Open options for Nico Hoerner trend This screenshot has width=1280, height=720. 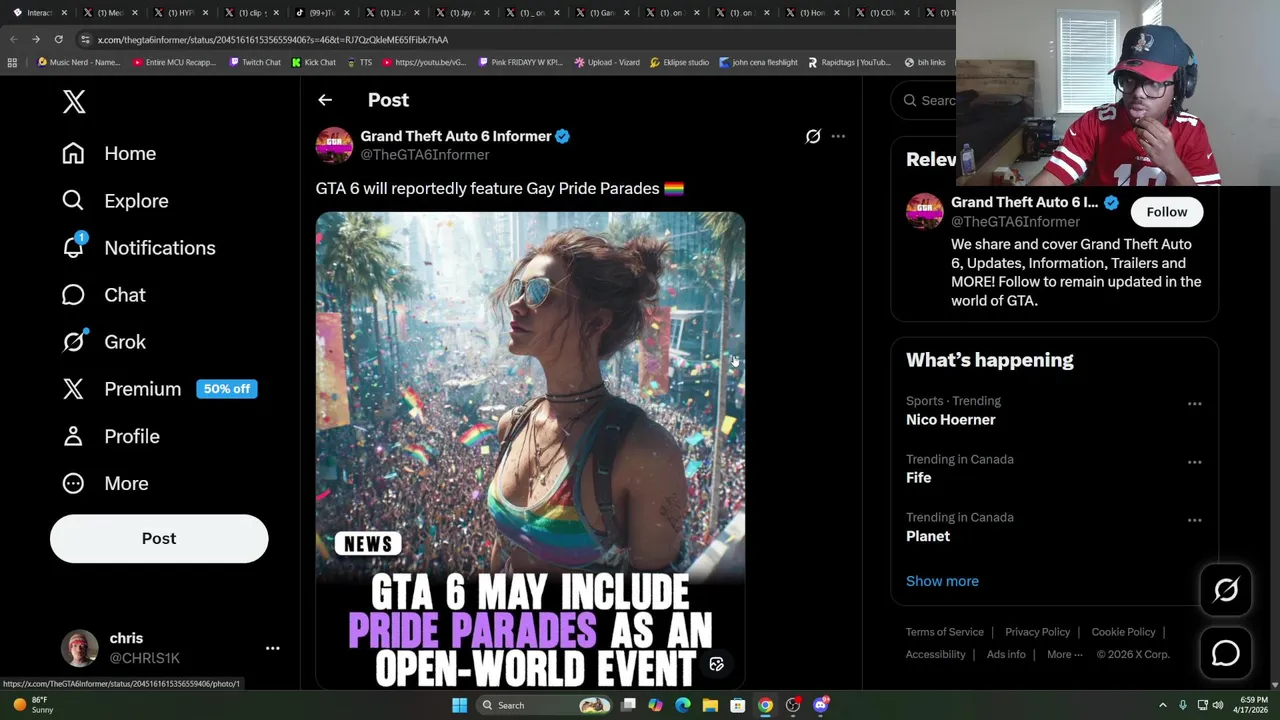[1194, 404]
